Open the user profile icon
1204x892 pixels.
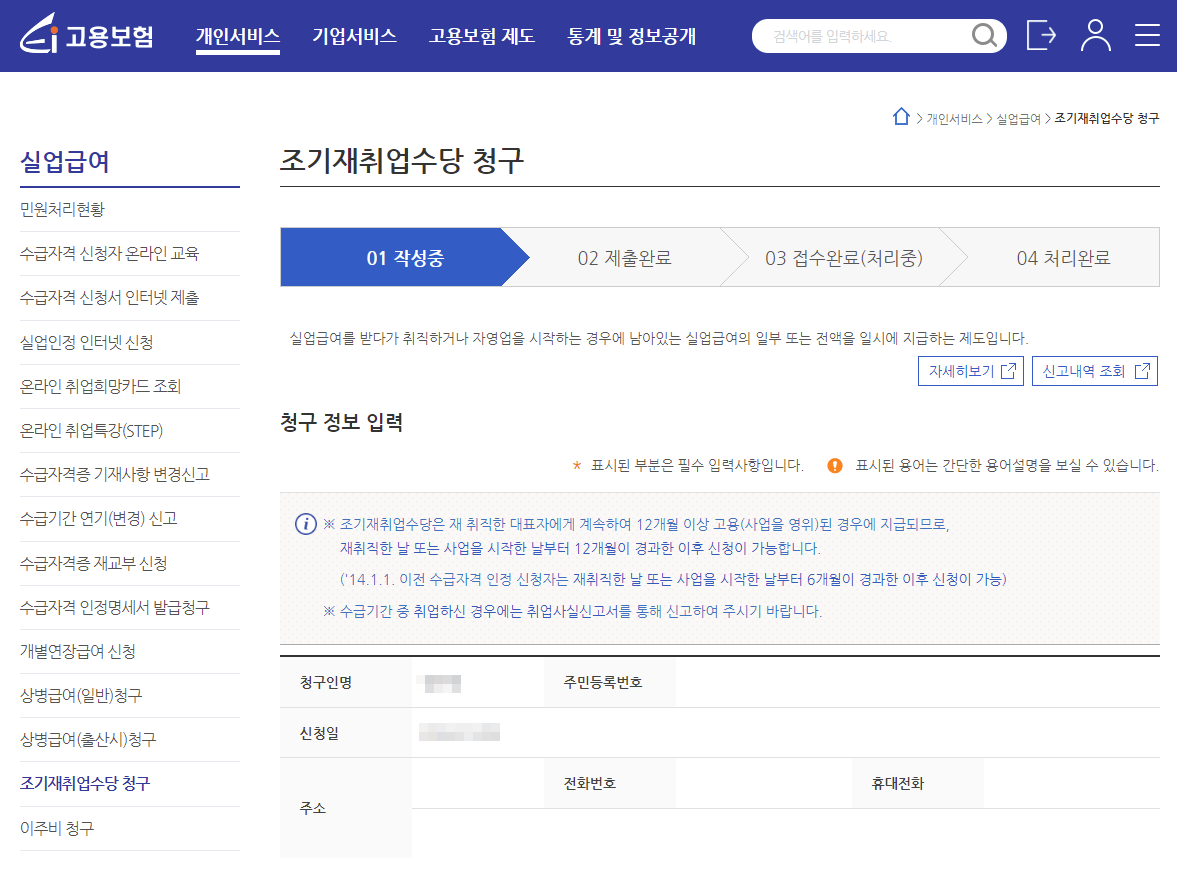[1096, 35]
